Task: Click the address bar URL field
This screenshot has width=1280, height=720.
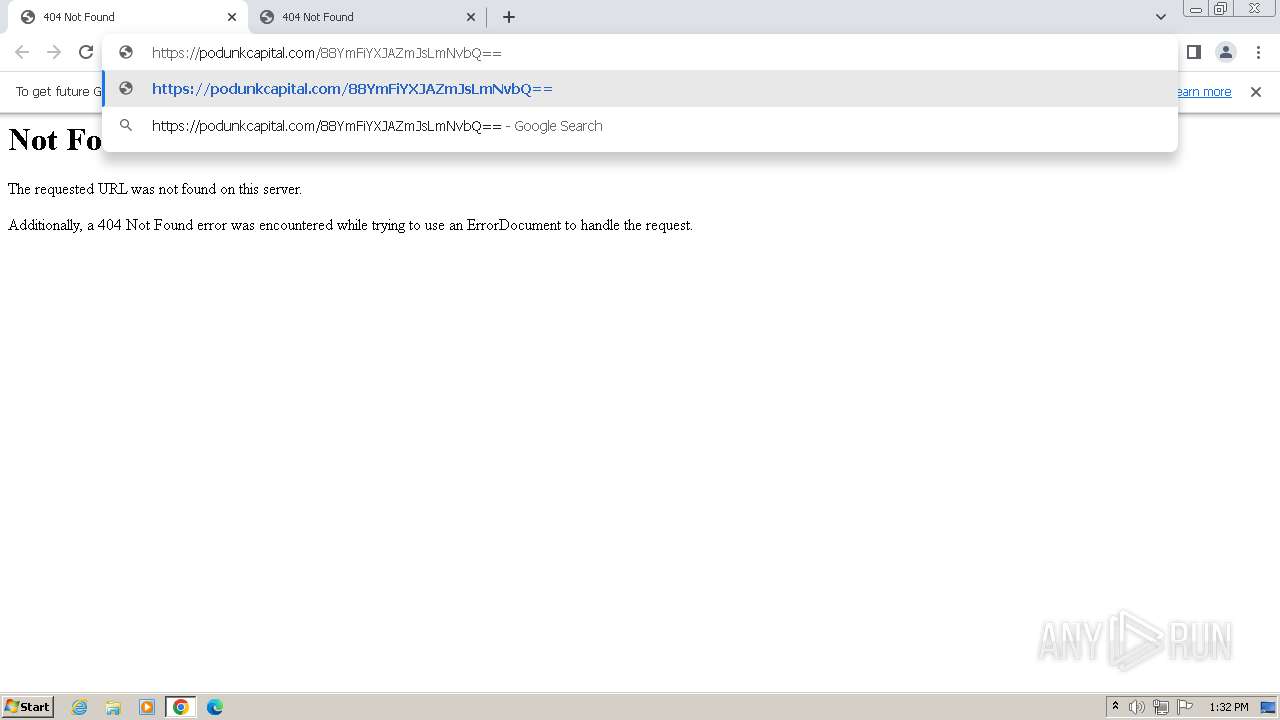Action: click(640, 53)
